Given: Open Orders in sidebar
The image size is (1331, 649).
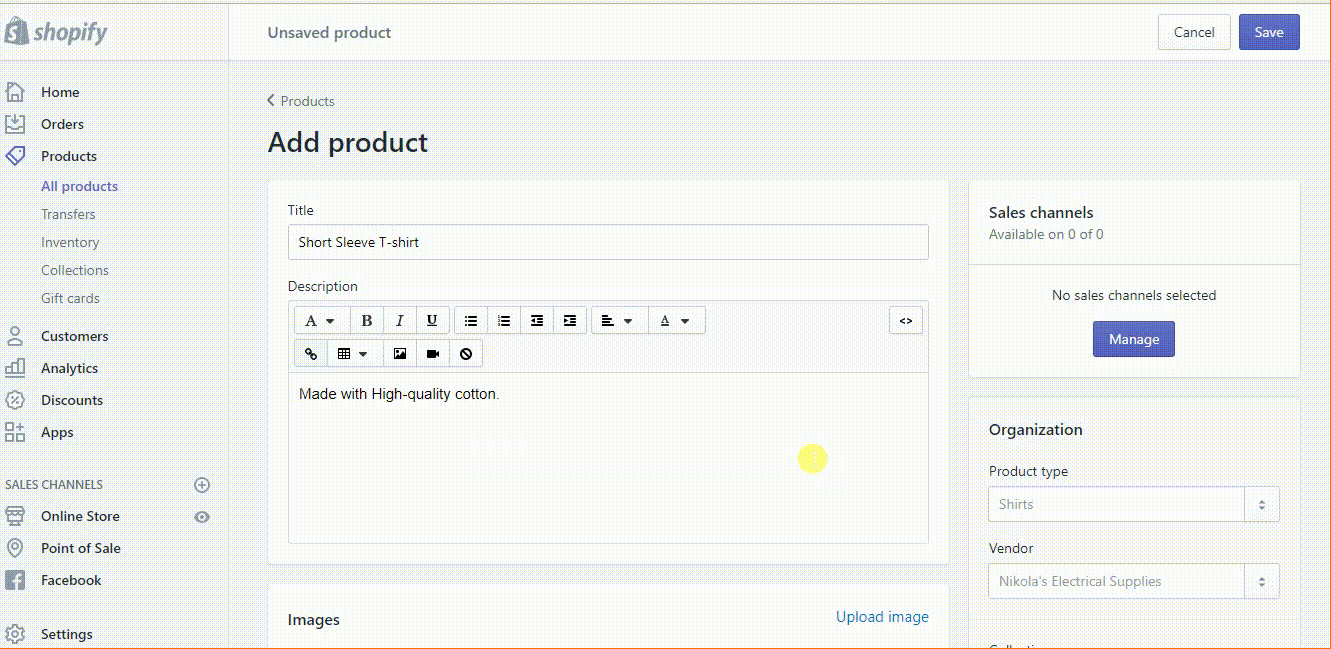Looking at the screenshot, I should [62, 124].
